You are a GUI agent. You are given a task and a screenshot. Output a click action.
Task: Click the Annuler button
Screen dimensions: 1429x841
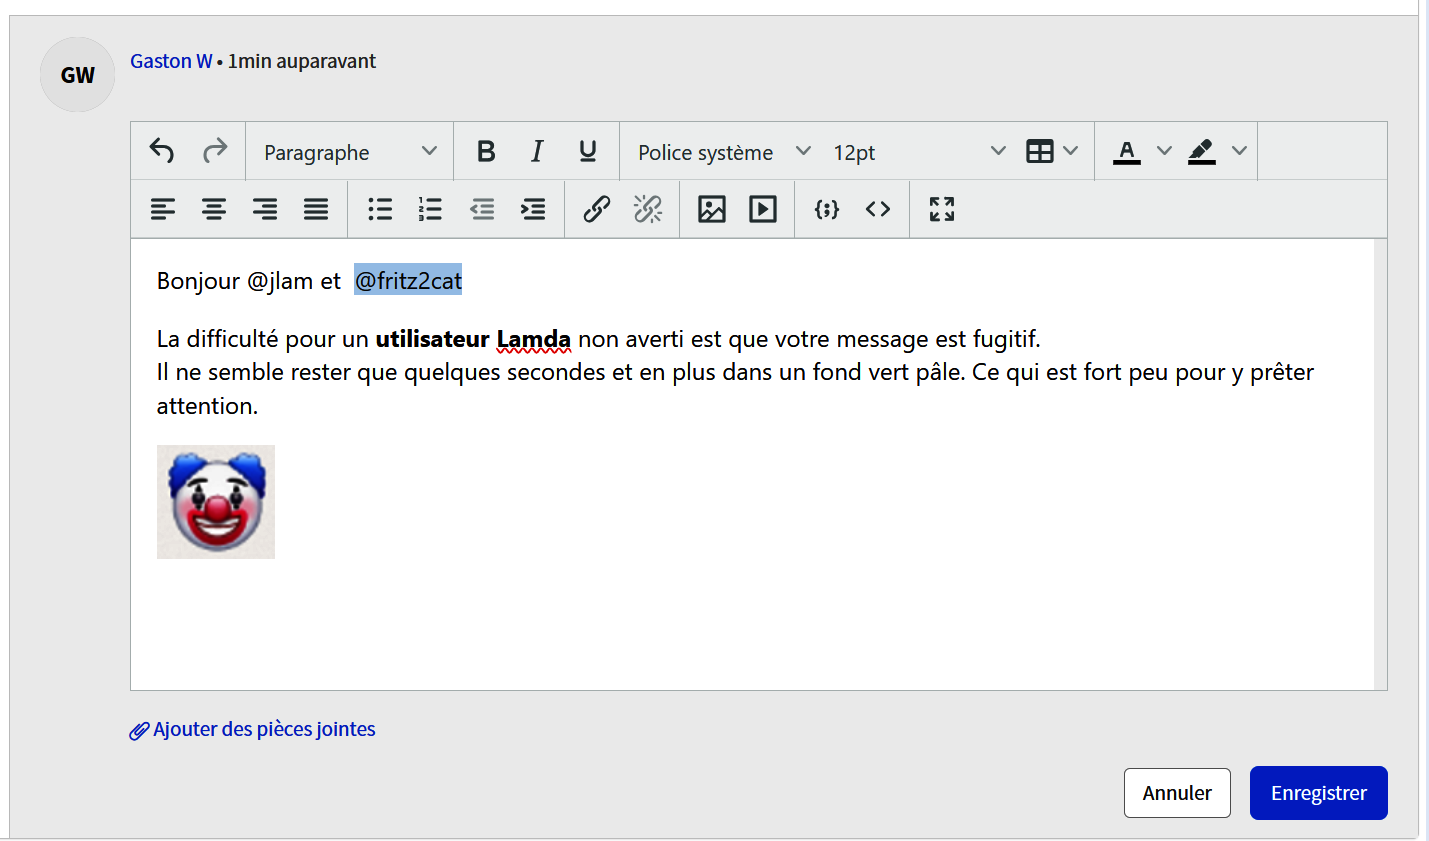pos(1177,793)
